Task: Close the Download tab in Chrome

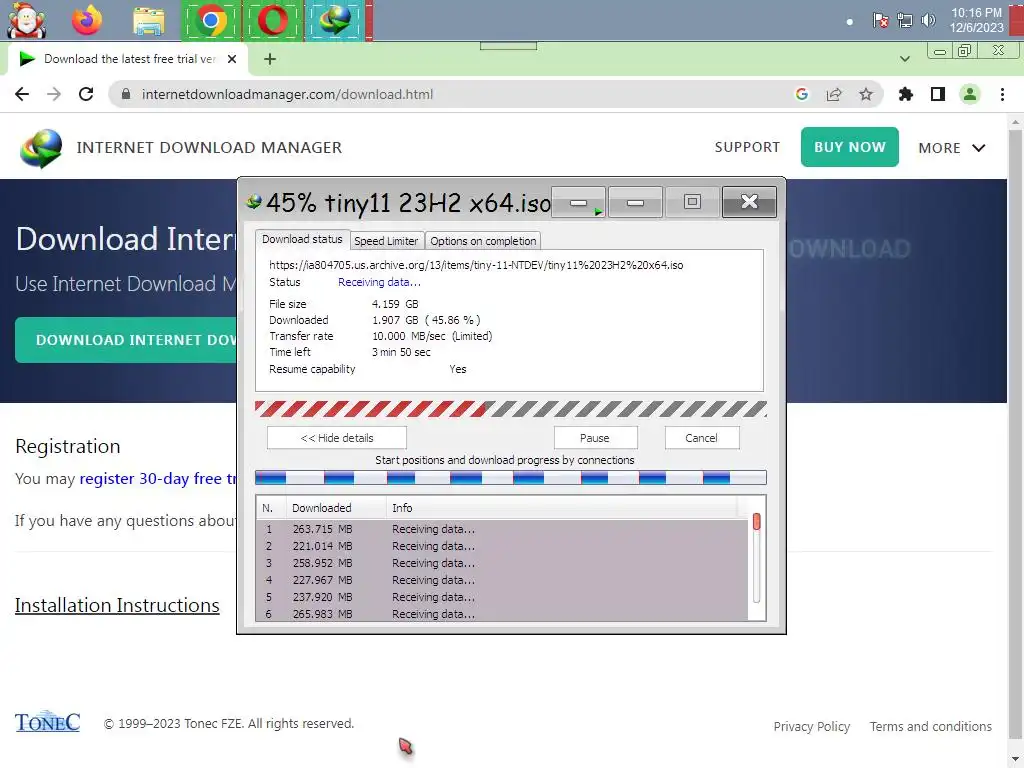Action: (232, 59)
